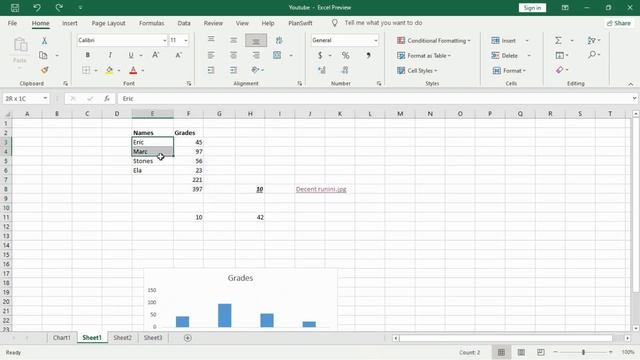Apply Percent Style
The width and height of the screenshot is (640, 360).
pos(346,55)
